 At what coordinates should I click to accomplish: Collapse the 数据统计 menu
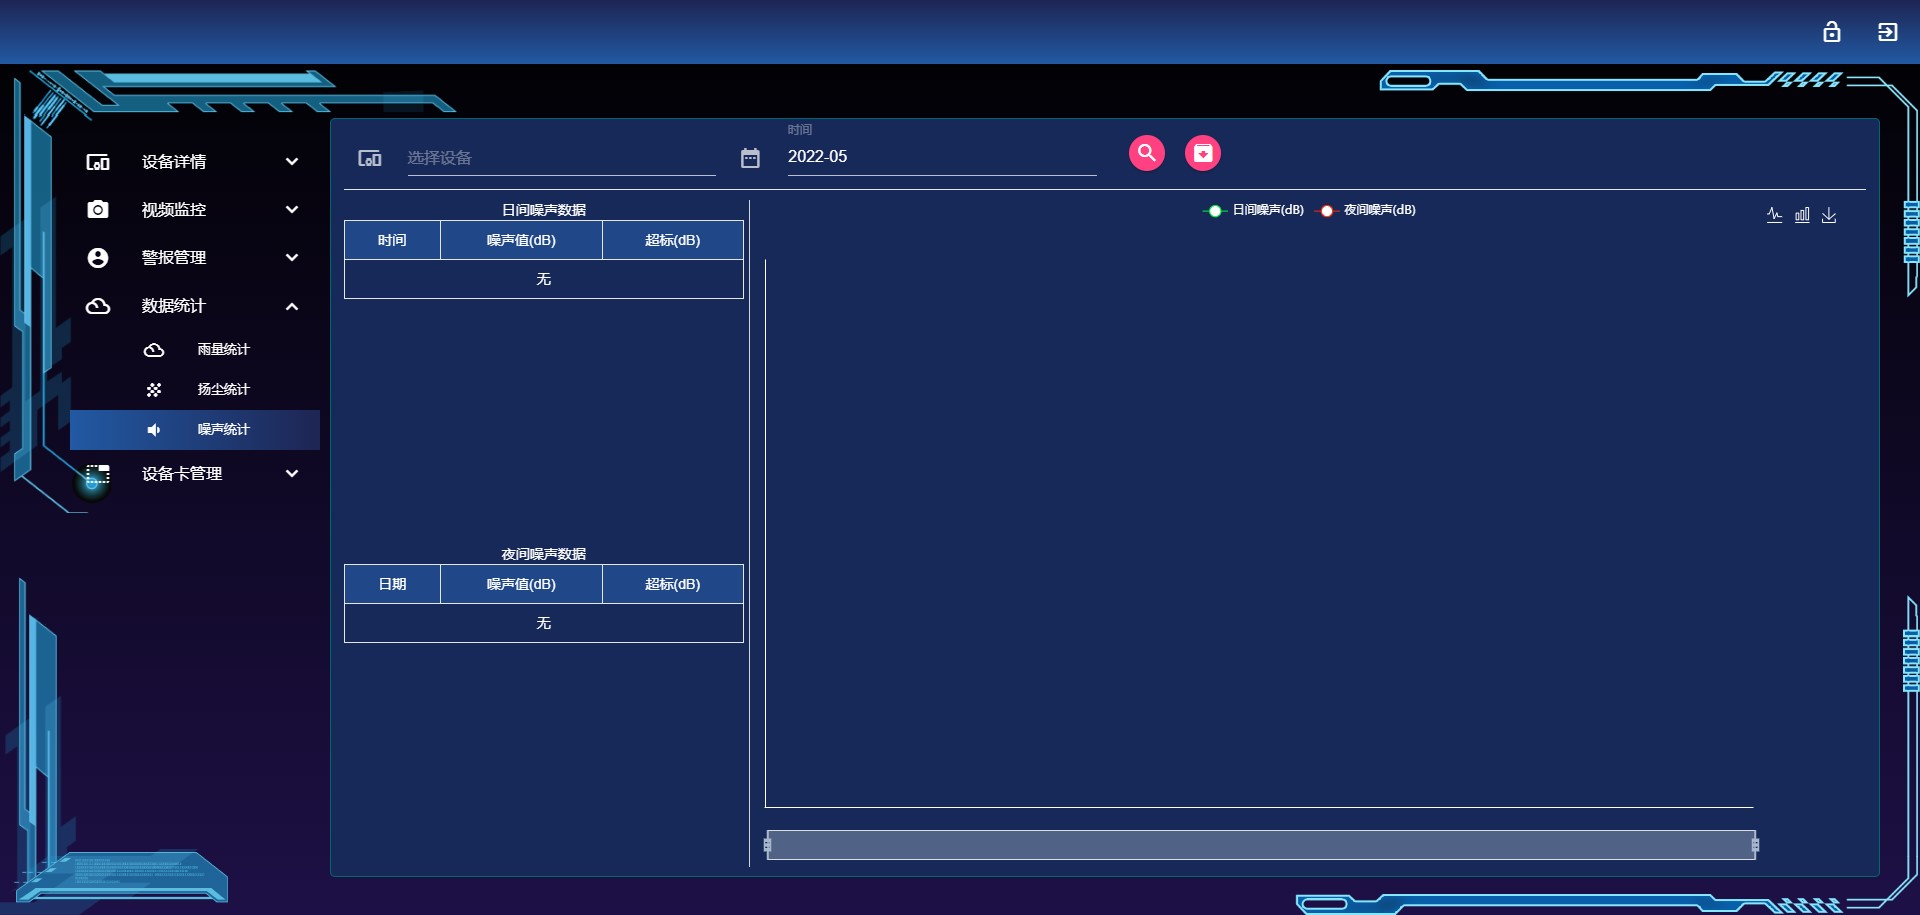point(193,306)
